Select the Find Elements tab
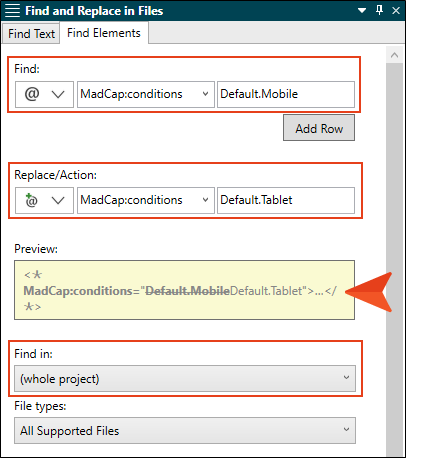Screen dimensions: 422x458 click(x=104, y=33)
